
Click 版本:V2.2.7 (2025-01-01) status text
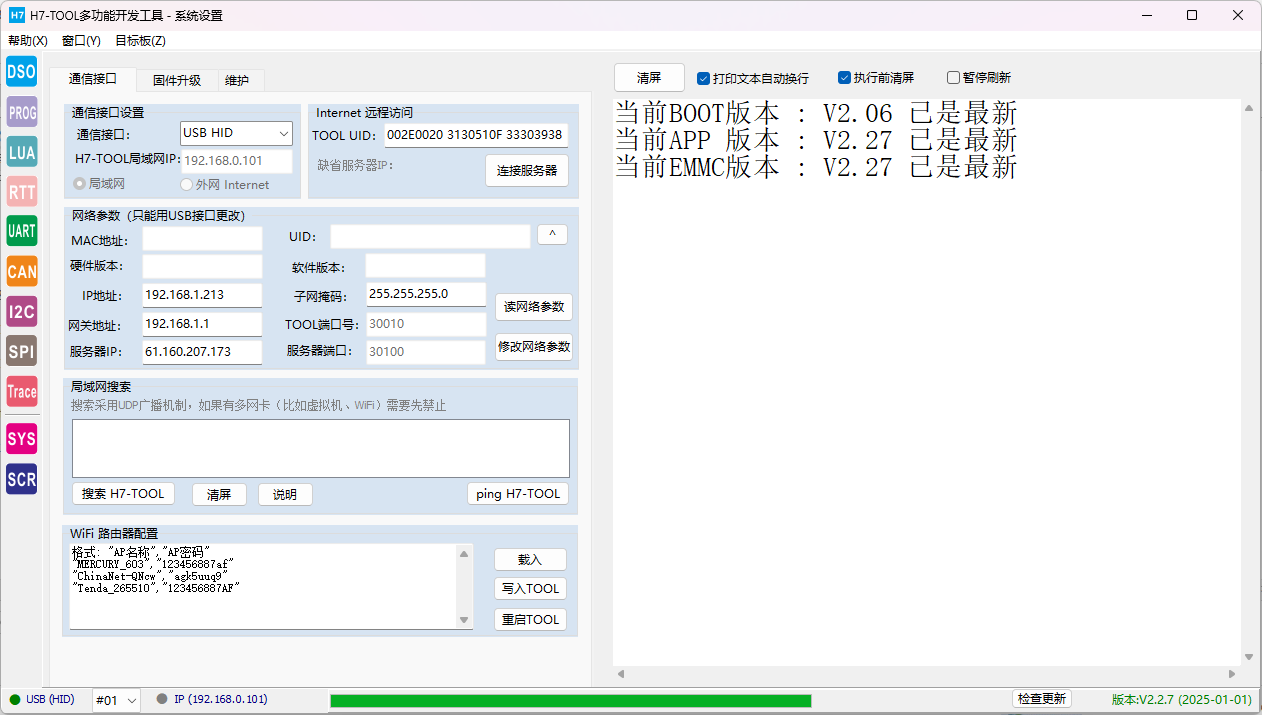point(1182,700)
